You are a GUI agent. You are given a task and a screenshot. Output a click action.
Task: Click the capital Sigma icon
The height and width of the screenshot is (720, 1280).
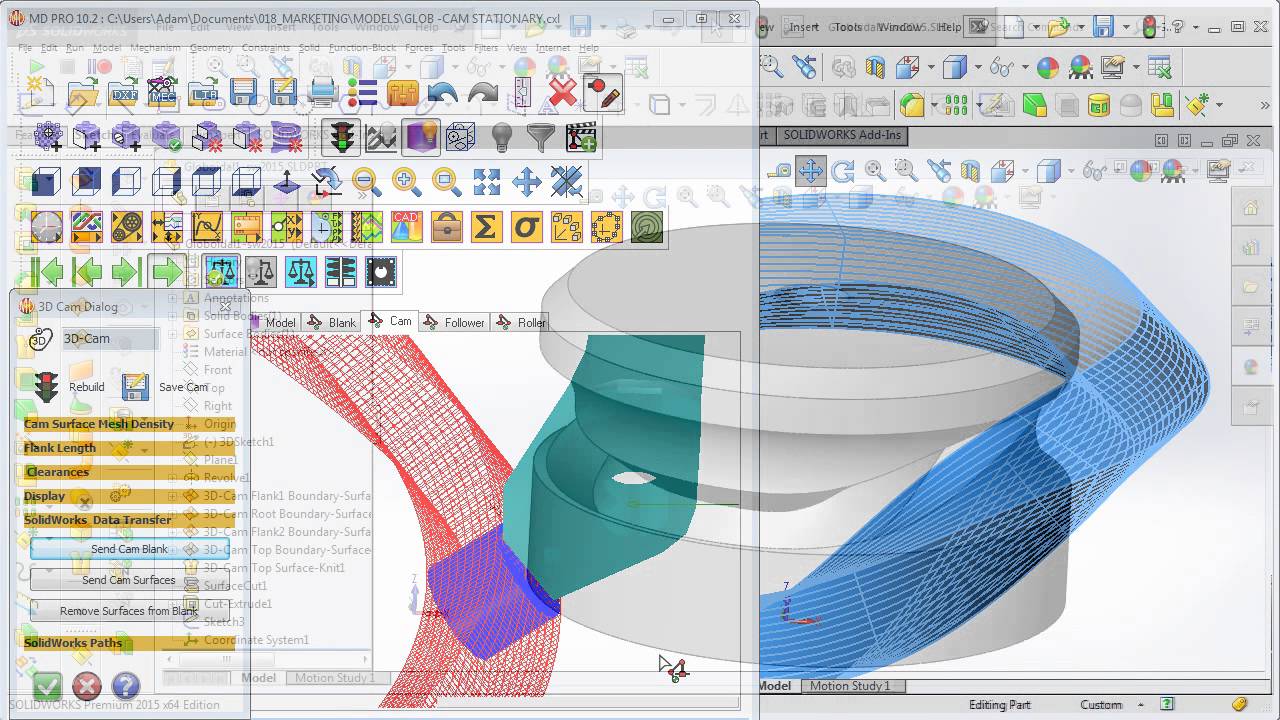486,227
